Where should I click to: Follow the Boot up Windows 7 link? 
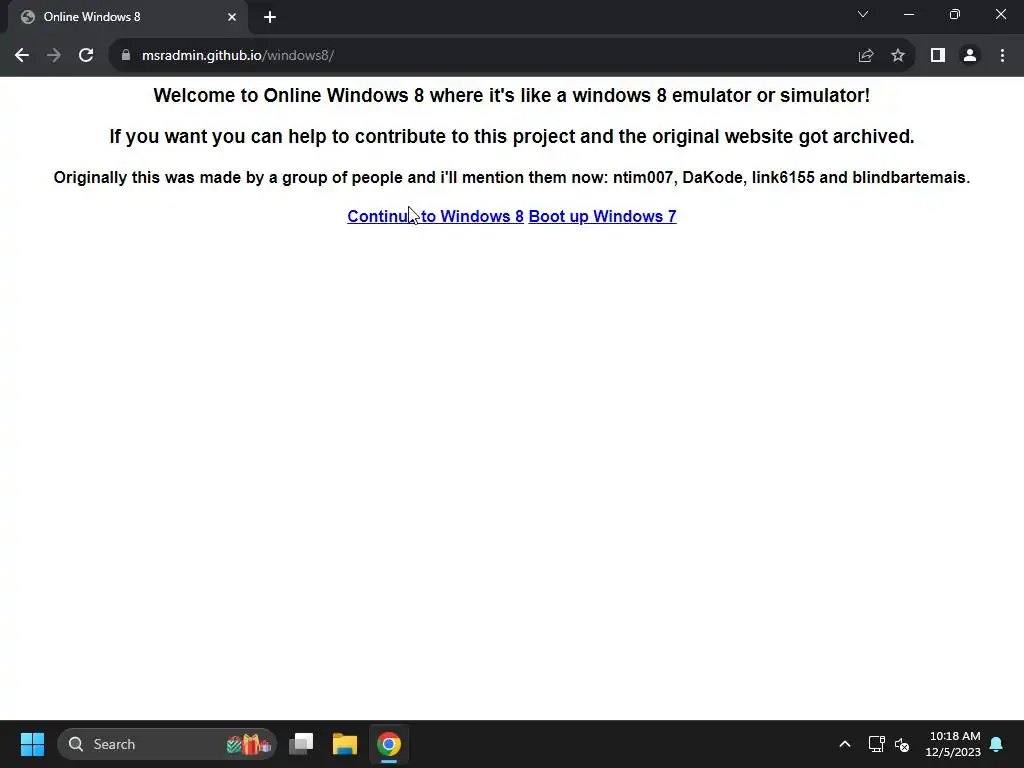602,216
